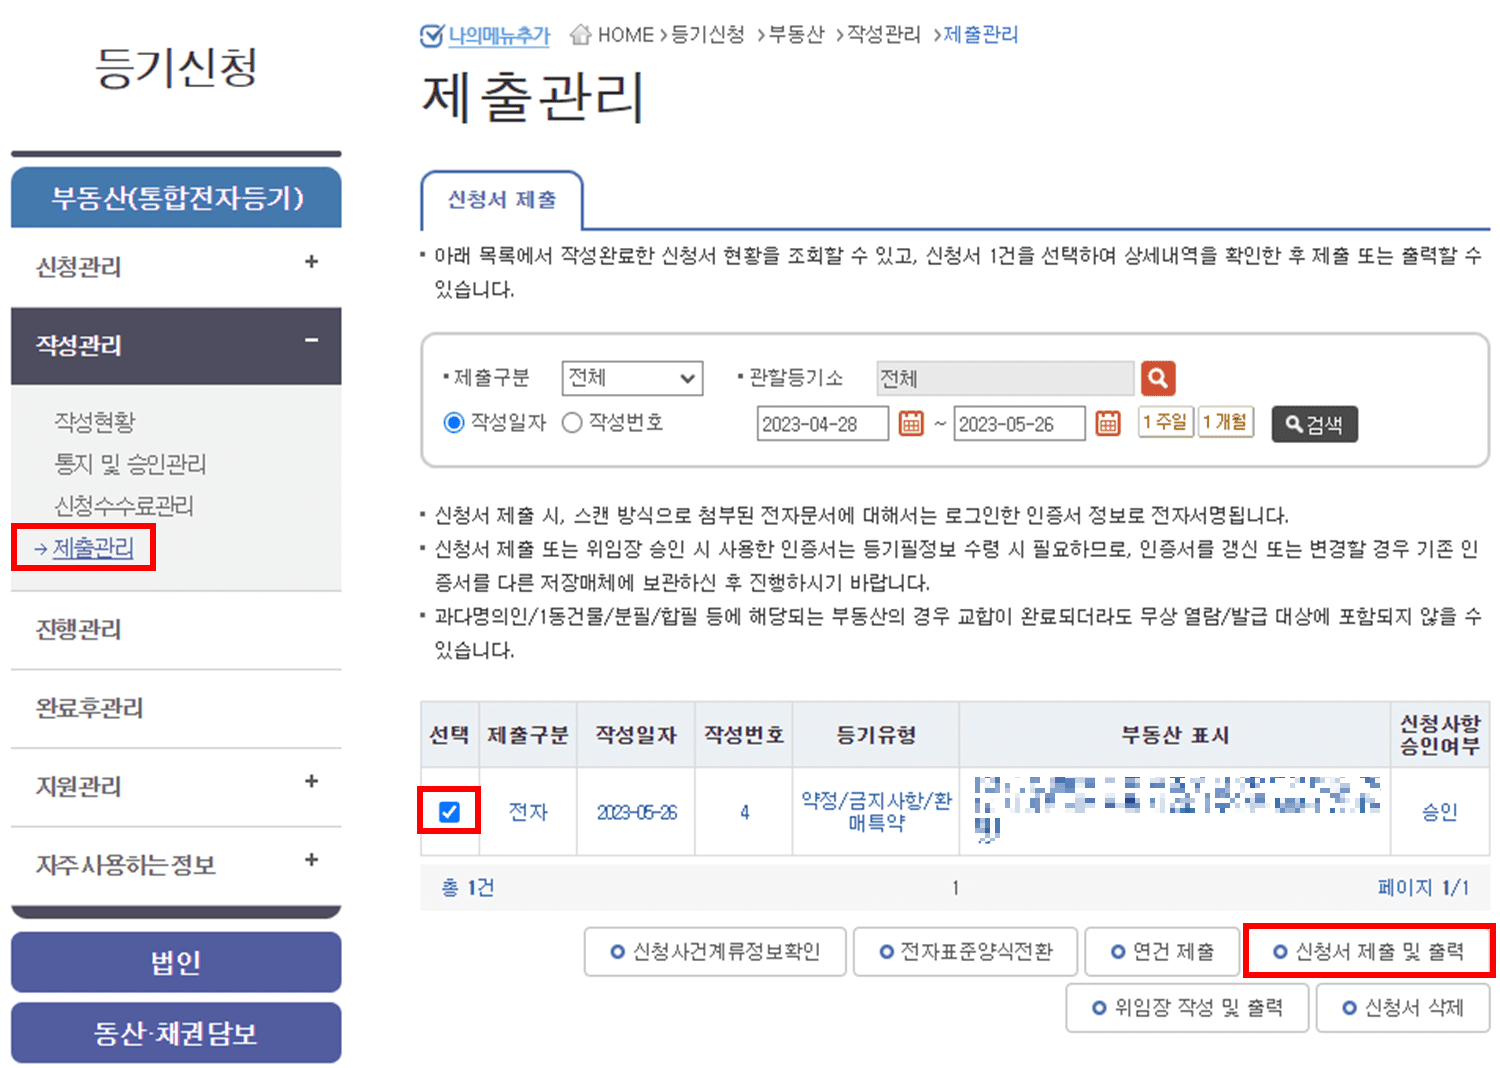Screen dimensions: 1500x1068
Task: Click 전자표준양식전환 button
Action: (x=966, y=952)
